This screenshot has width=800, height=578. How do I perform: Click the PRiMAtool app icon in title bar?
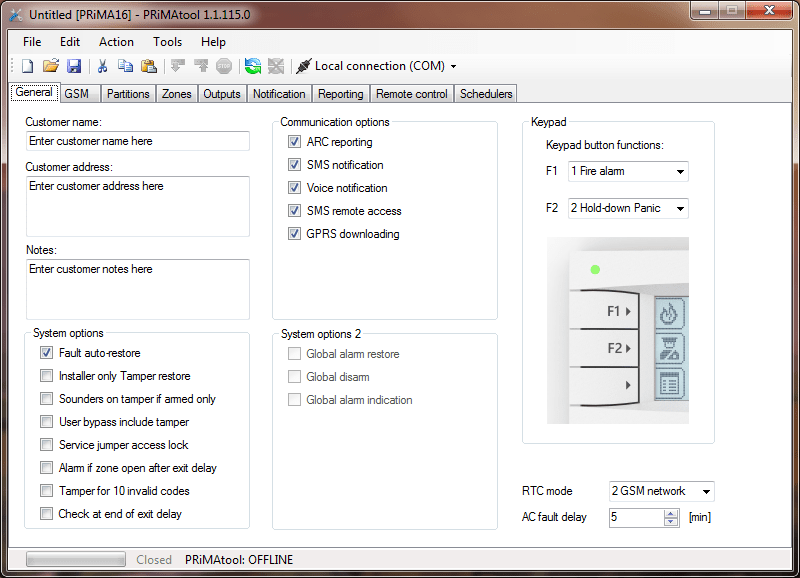(x=16, y=15)
